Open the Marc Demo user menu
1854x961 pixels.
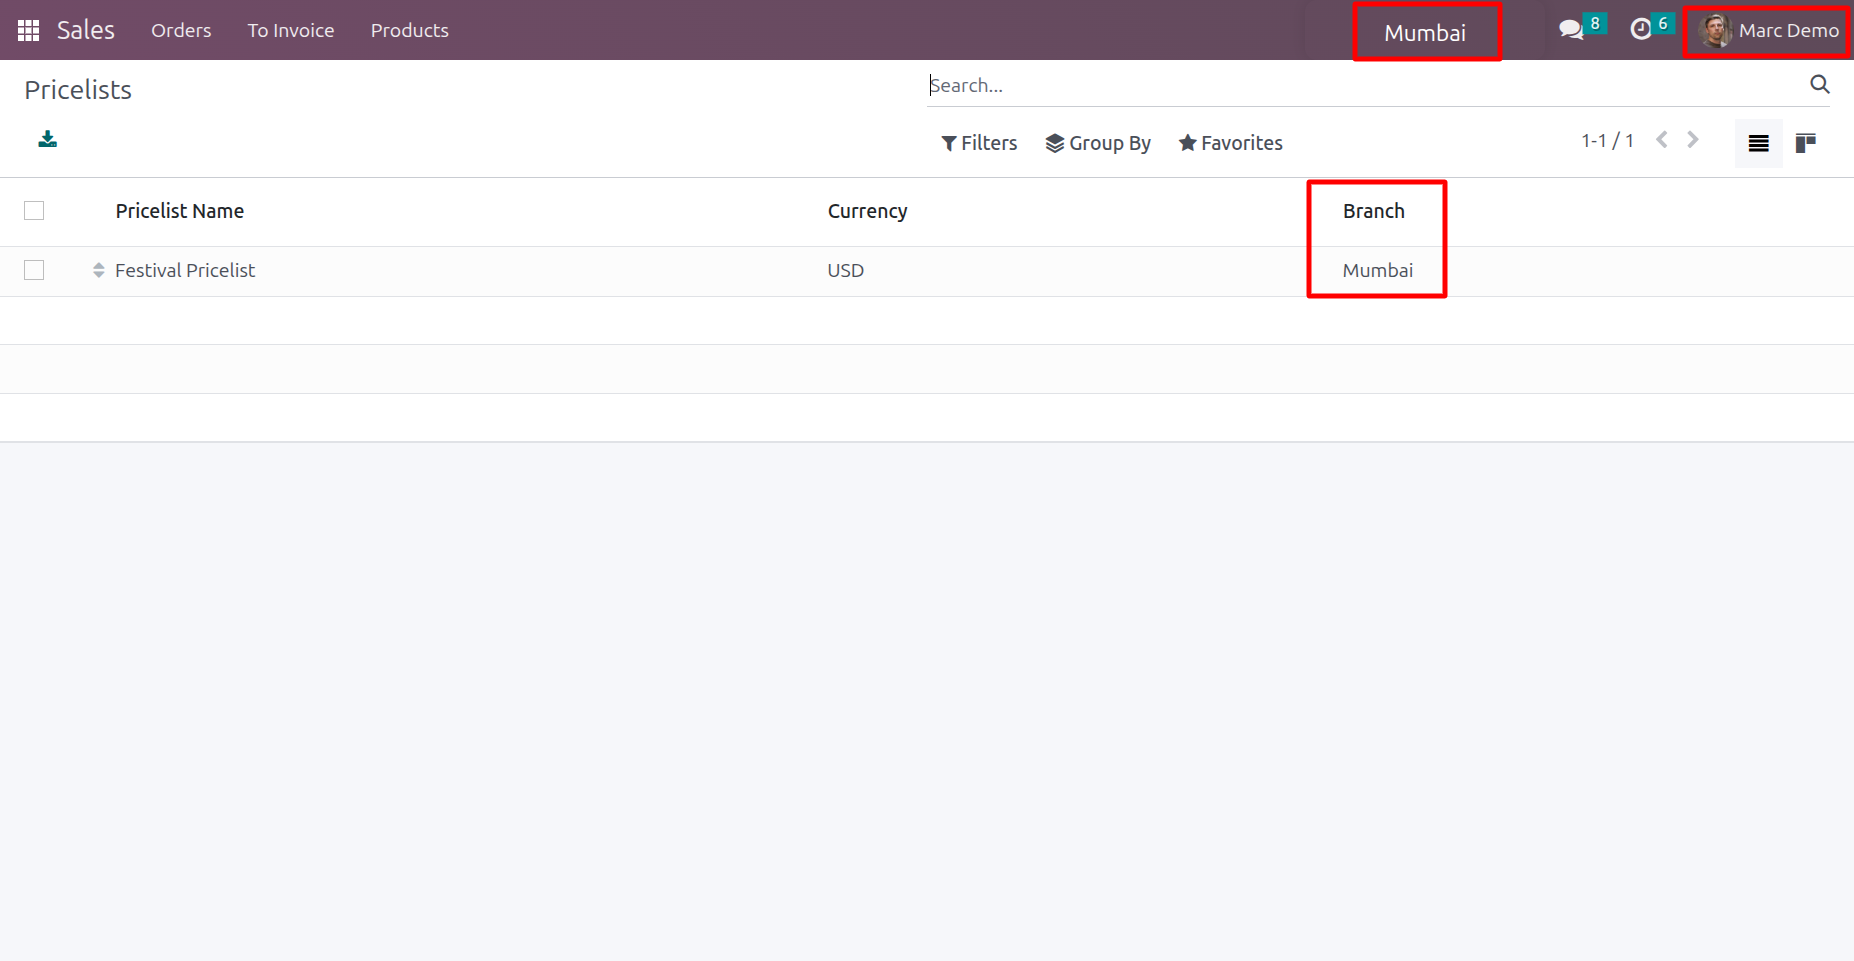[1767, 30]
